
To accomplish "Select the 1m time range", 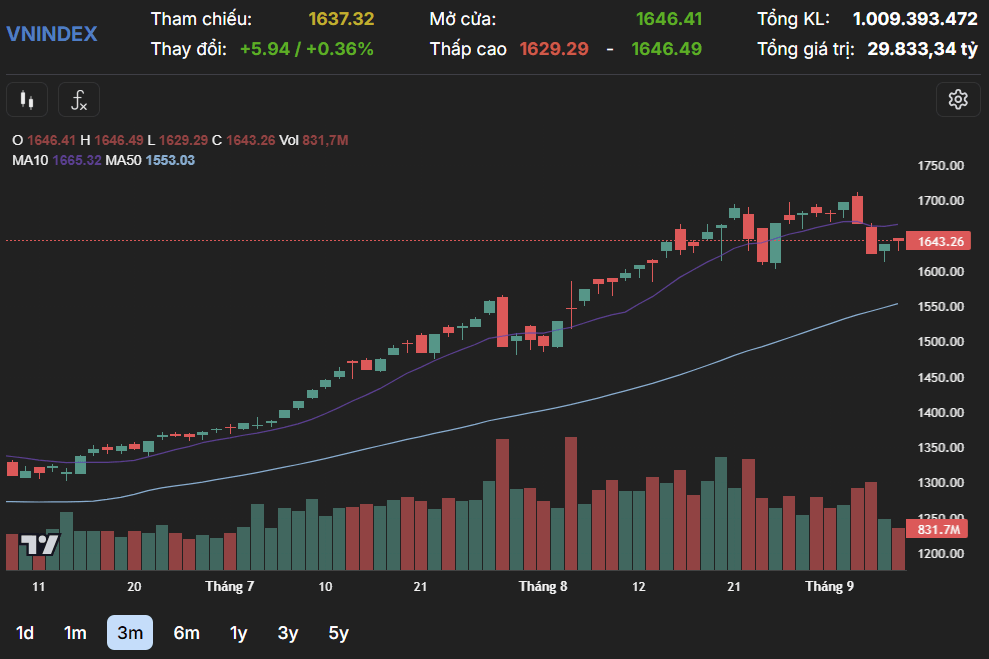I will [75, 633].
